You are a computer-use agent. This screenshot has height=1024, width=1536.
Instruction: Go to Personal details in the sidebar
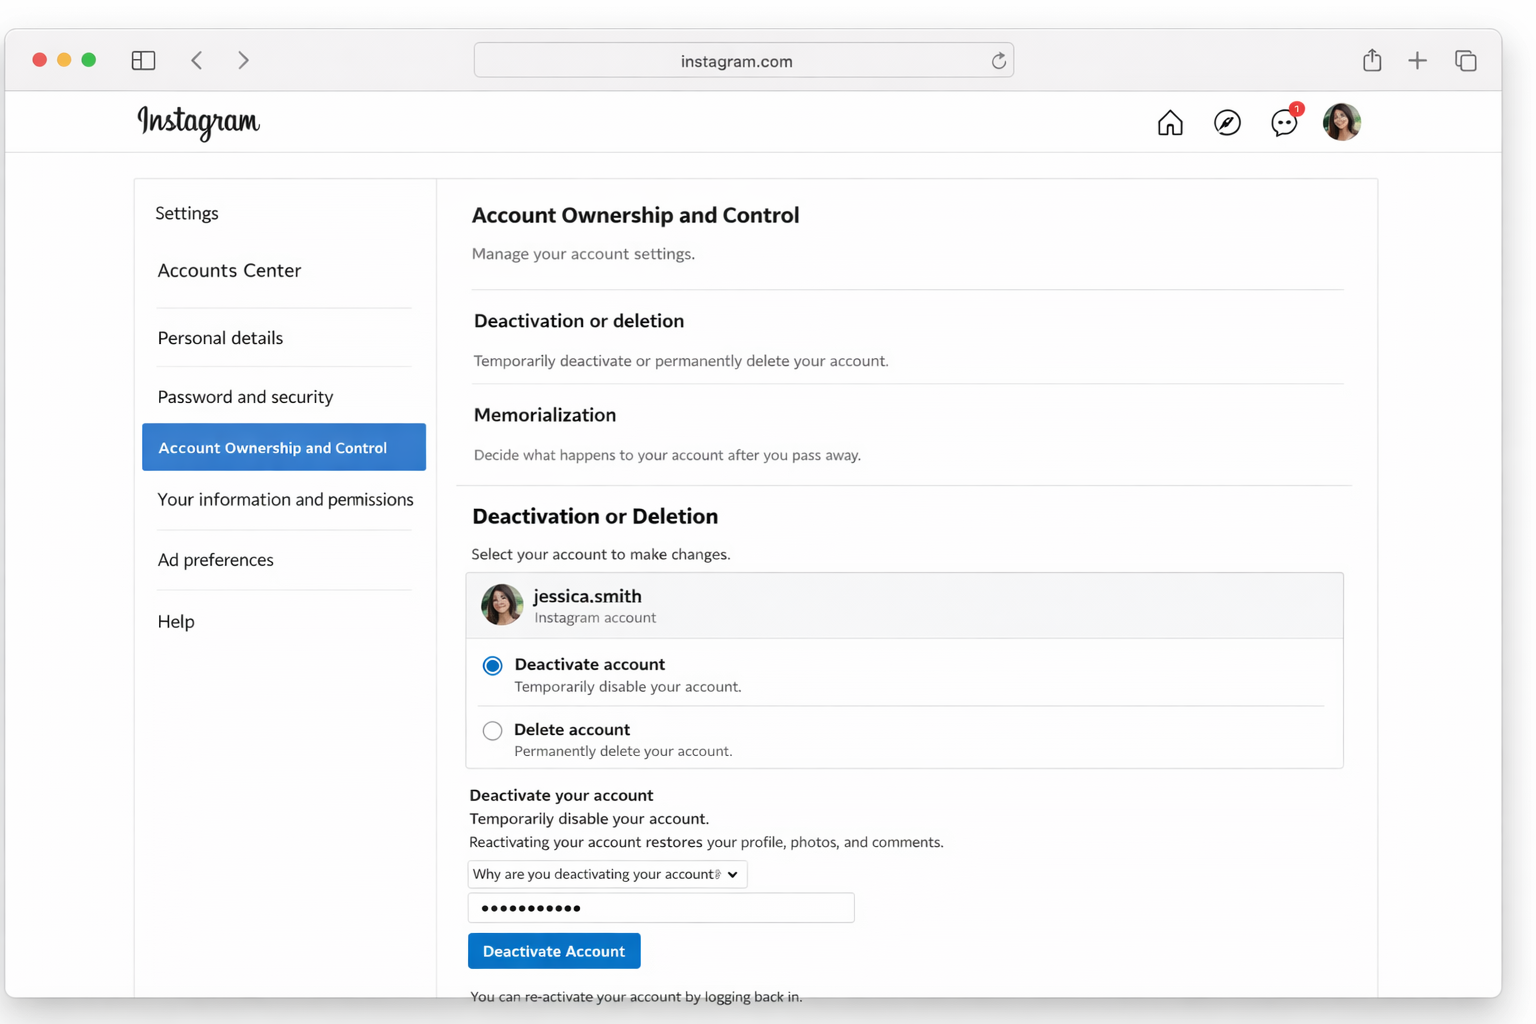tap(220, 338)
